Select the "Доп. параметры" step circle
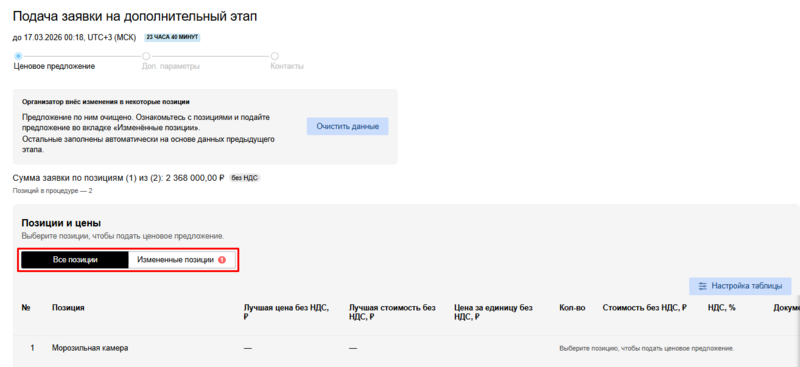This screenshot has width=800, height=367. point(146,56)
